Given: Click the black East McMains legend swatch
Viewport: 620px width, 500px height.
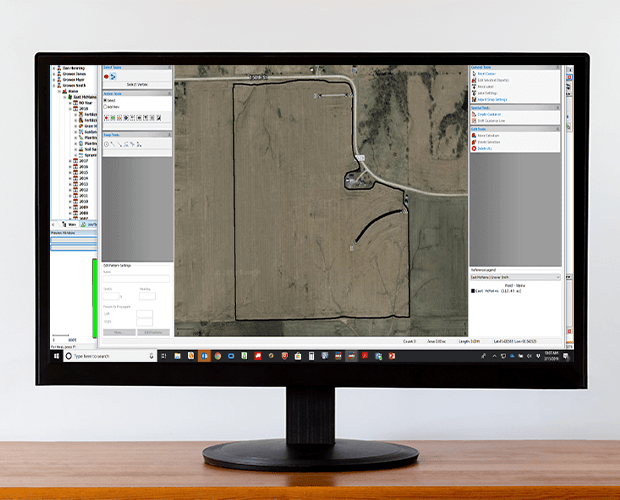Looking at the screenshot, I should tap(472, 291).
